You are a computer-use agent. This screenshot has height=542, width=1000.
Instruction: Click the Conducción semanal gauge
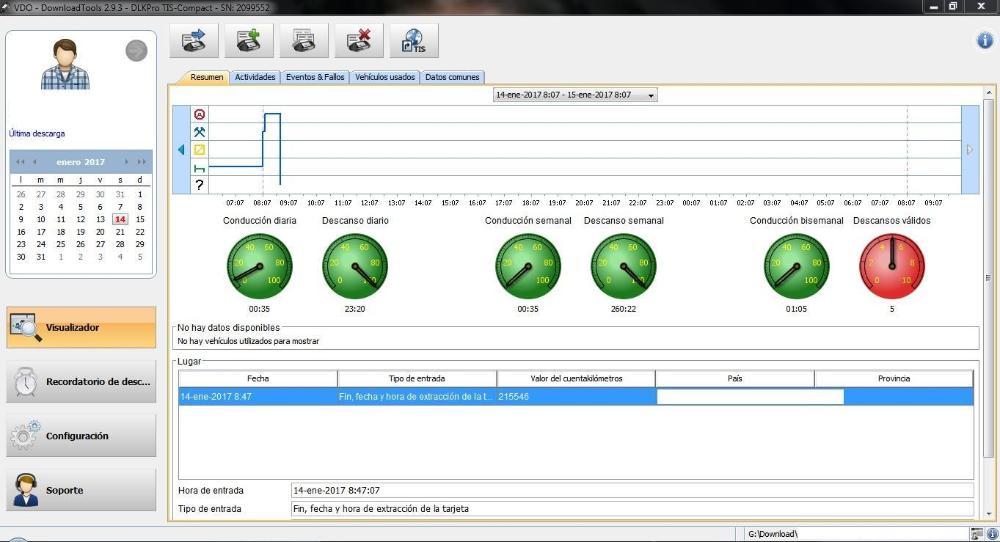528,266
